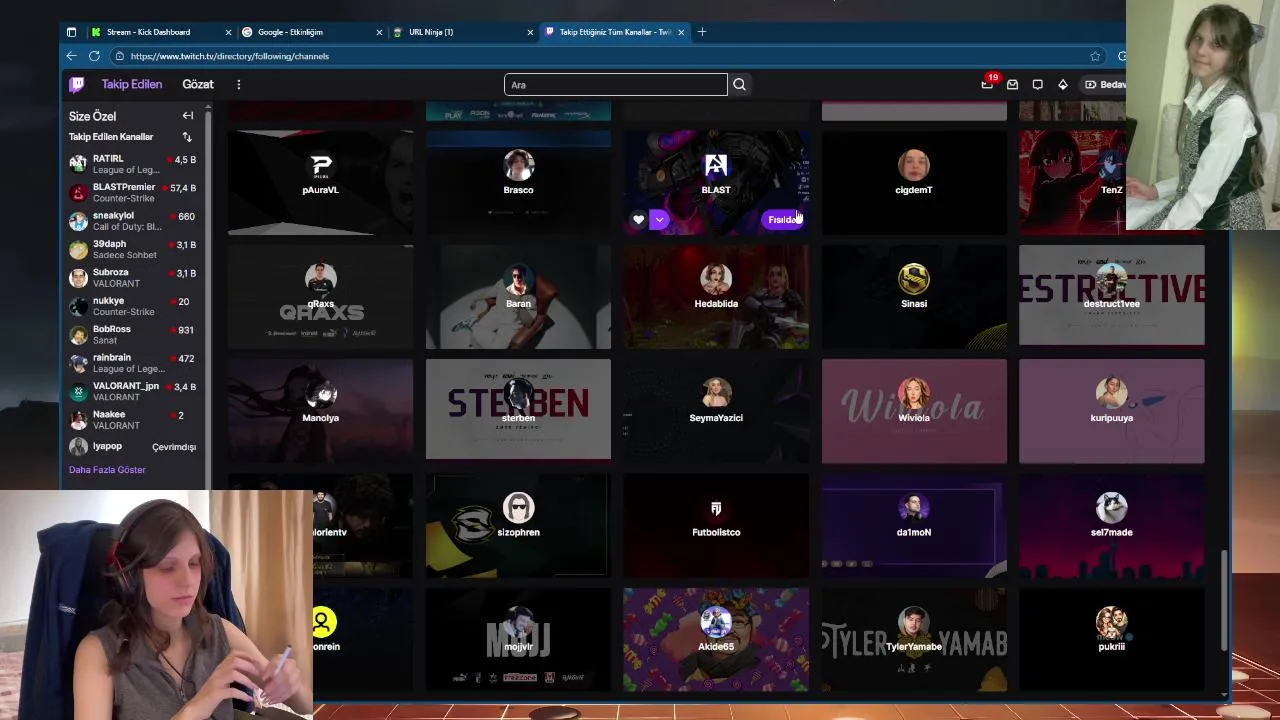Viewport: 1280px width, 720px height.
Task: Select the Takip Ettiğiniz Tüm Kanallar tab
Action: 614,32
